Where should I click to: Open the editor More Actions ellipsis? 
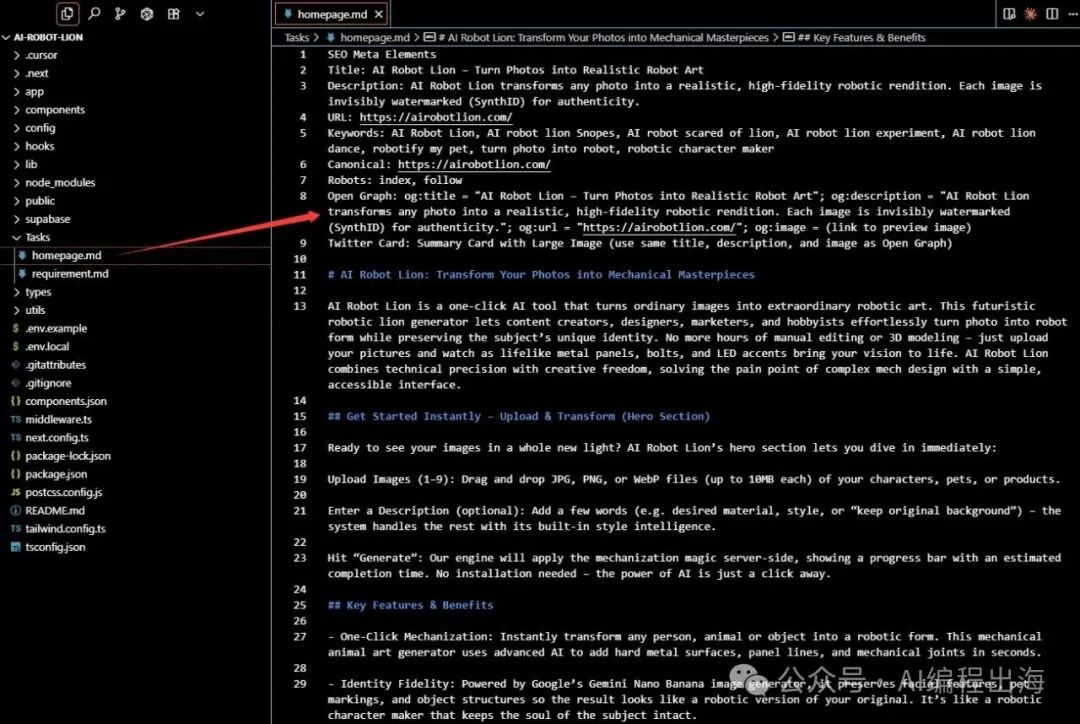(1071, 14)
